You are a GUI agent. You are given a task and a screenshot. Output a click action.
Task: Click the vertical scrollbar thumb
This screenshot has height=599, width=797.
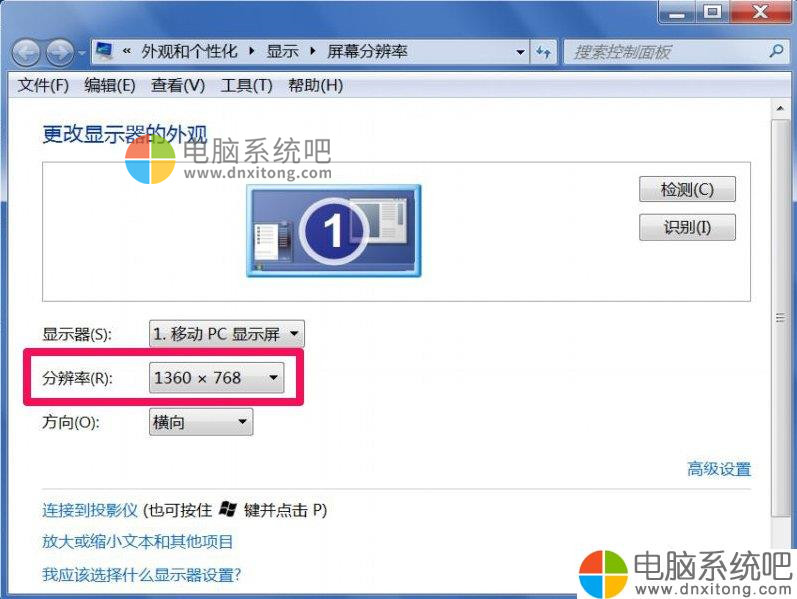pos(780,318)
